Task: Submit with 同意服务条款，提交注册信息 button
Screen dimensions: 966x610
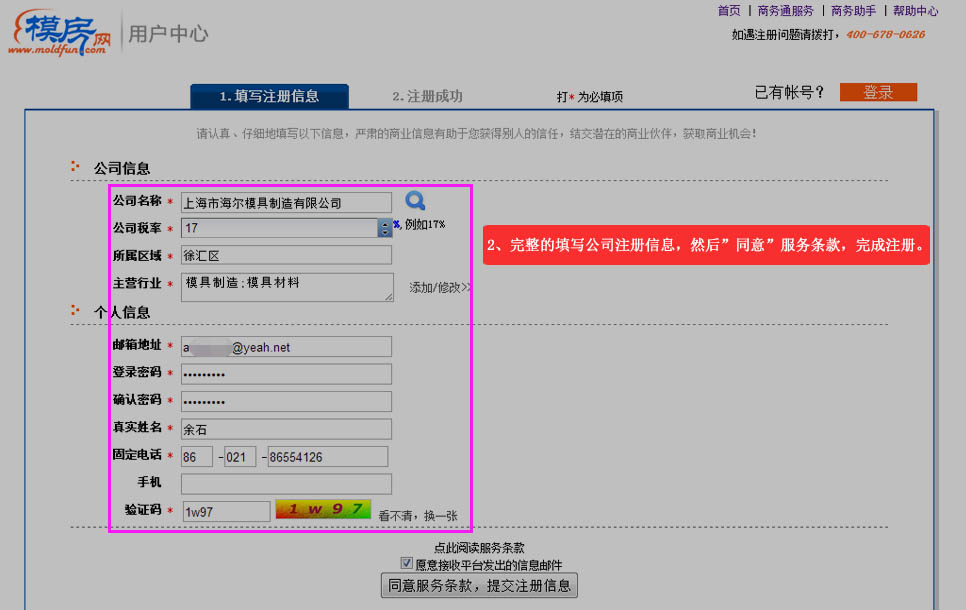Action: 479,585
